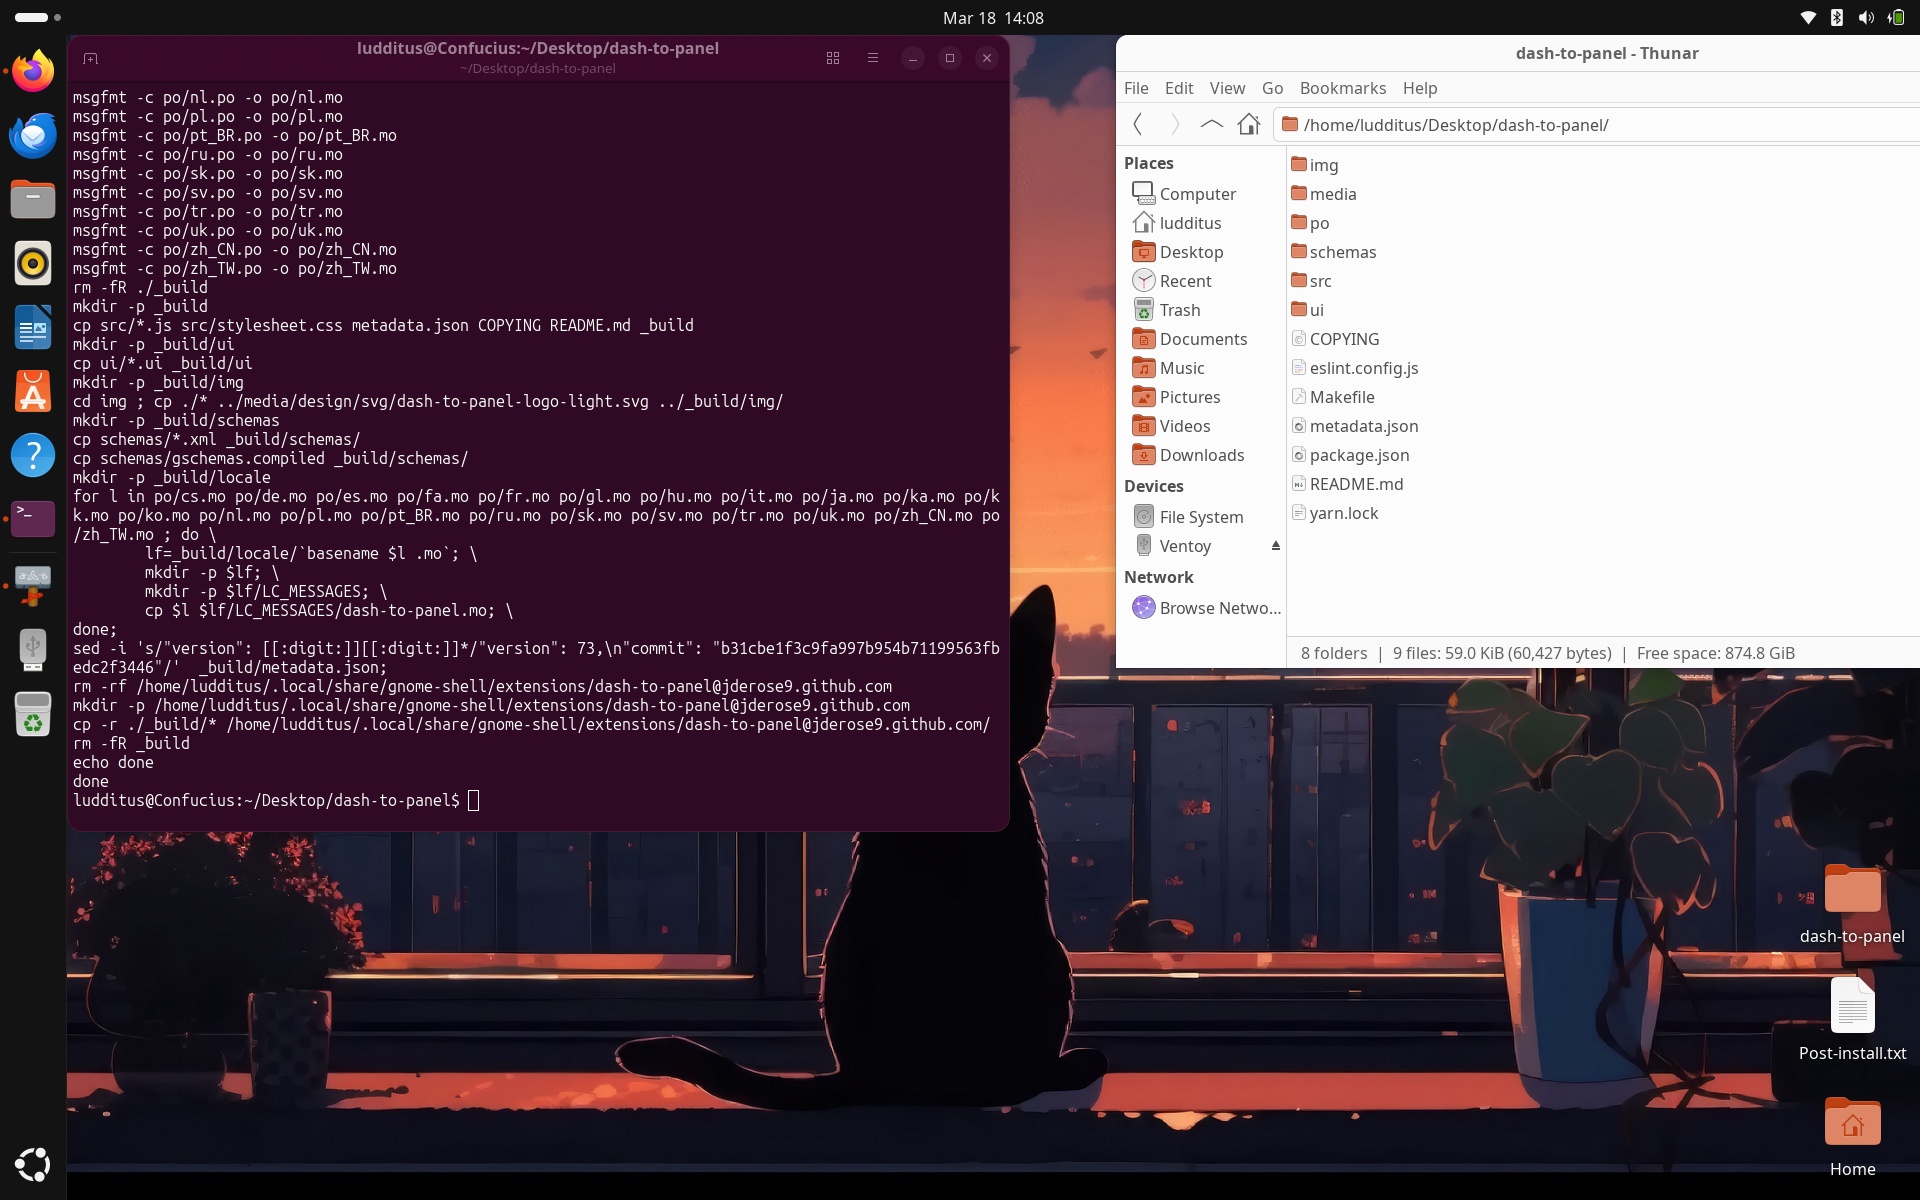Eject the Ventoy device
1920x1200 pixels.
tap(1275, 546)
